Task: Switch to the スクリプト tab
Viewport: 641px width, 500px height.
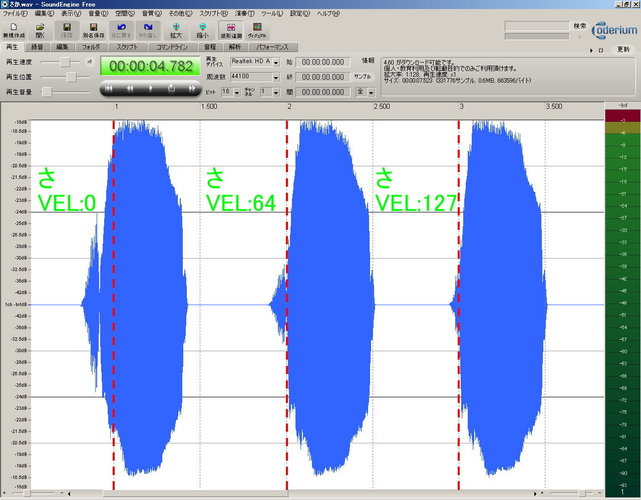Action: pyautogui.click(x=128, y=47)
